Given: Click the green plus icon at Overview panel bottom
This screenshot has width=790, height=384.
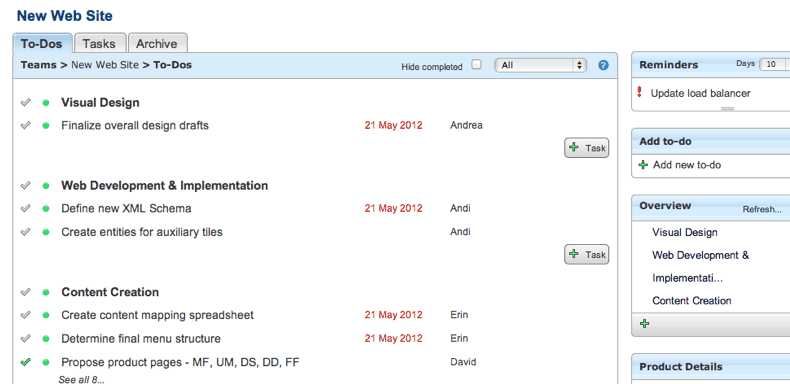Looking at the screenshot, I should pyautogui.click(x=643, y=324).
